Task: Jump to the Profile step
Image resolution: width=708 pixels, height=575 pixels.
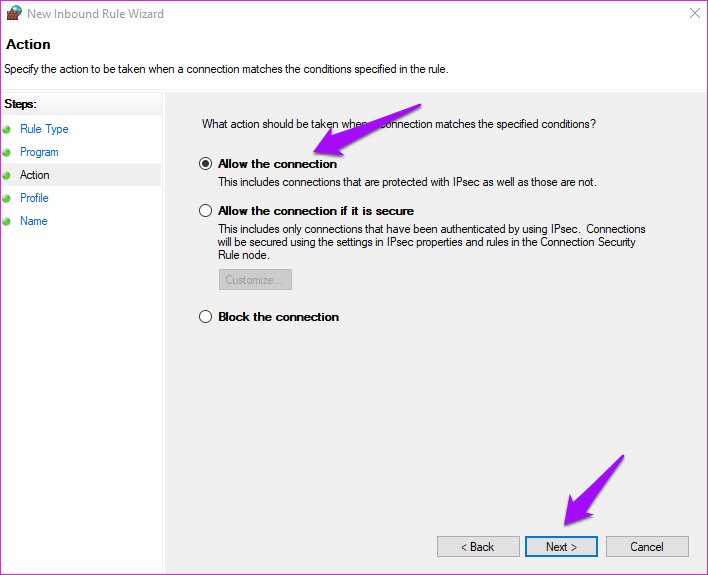Action: point(34,198)
